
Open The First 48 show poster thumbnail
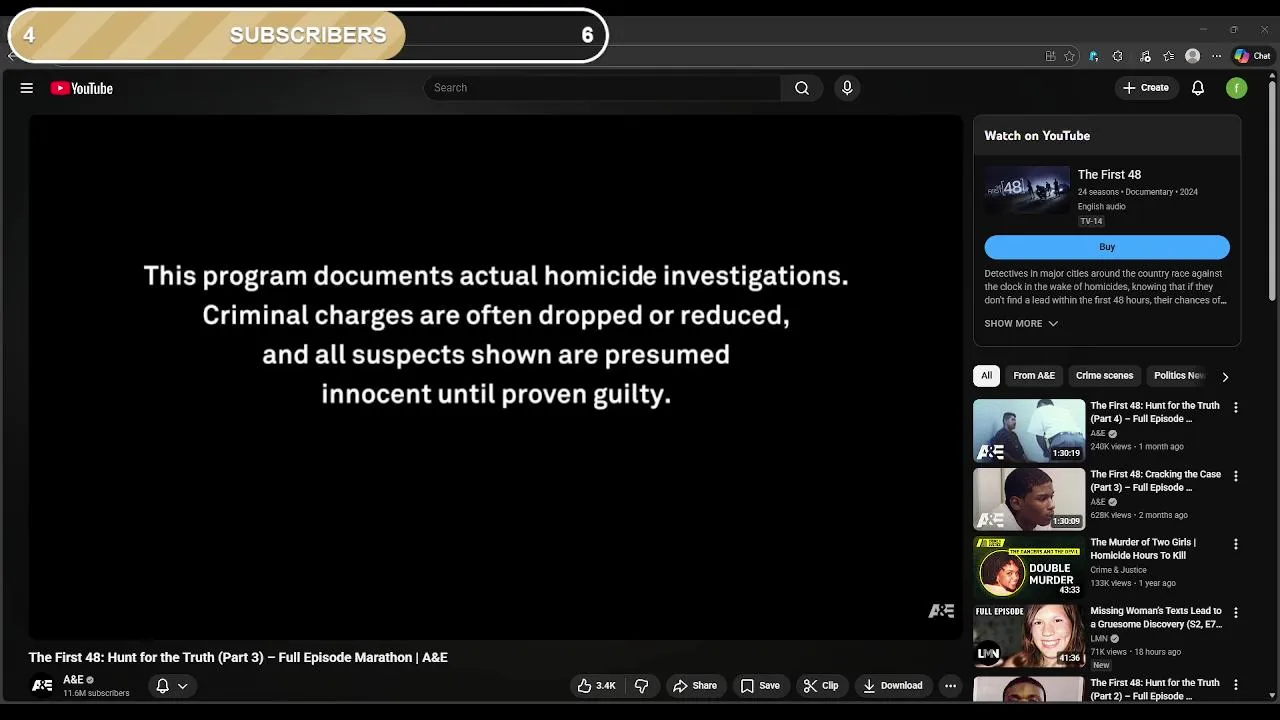[1027, 190]
